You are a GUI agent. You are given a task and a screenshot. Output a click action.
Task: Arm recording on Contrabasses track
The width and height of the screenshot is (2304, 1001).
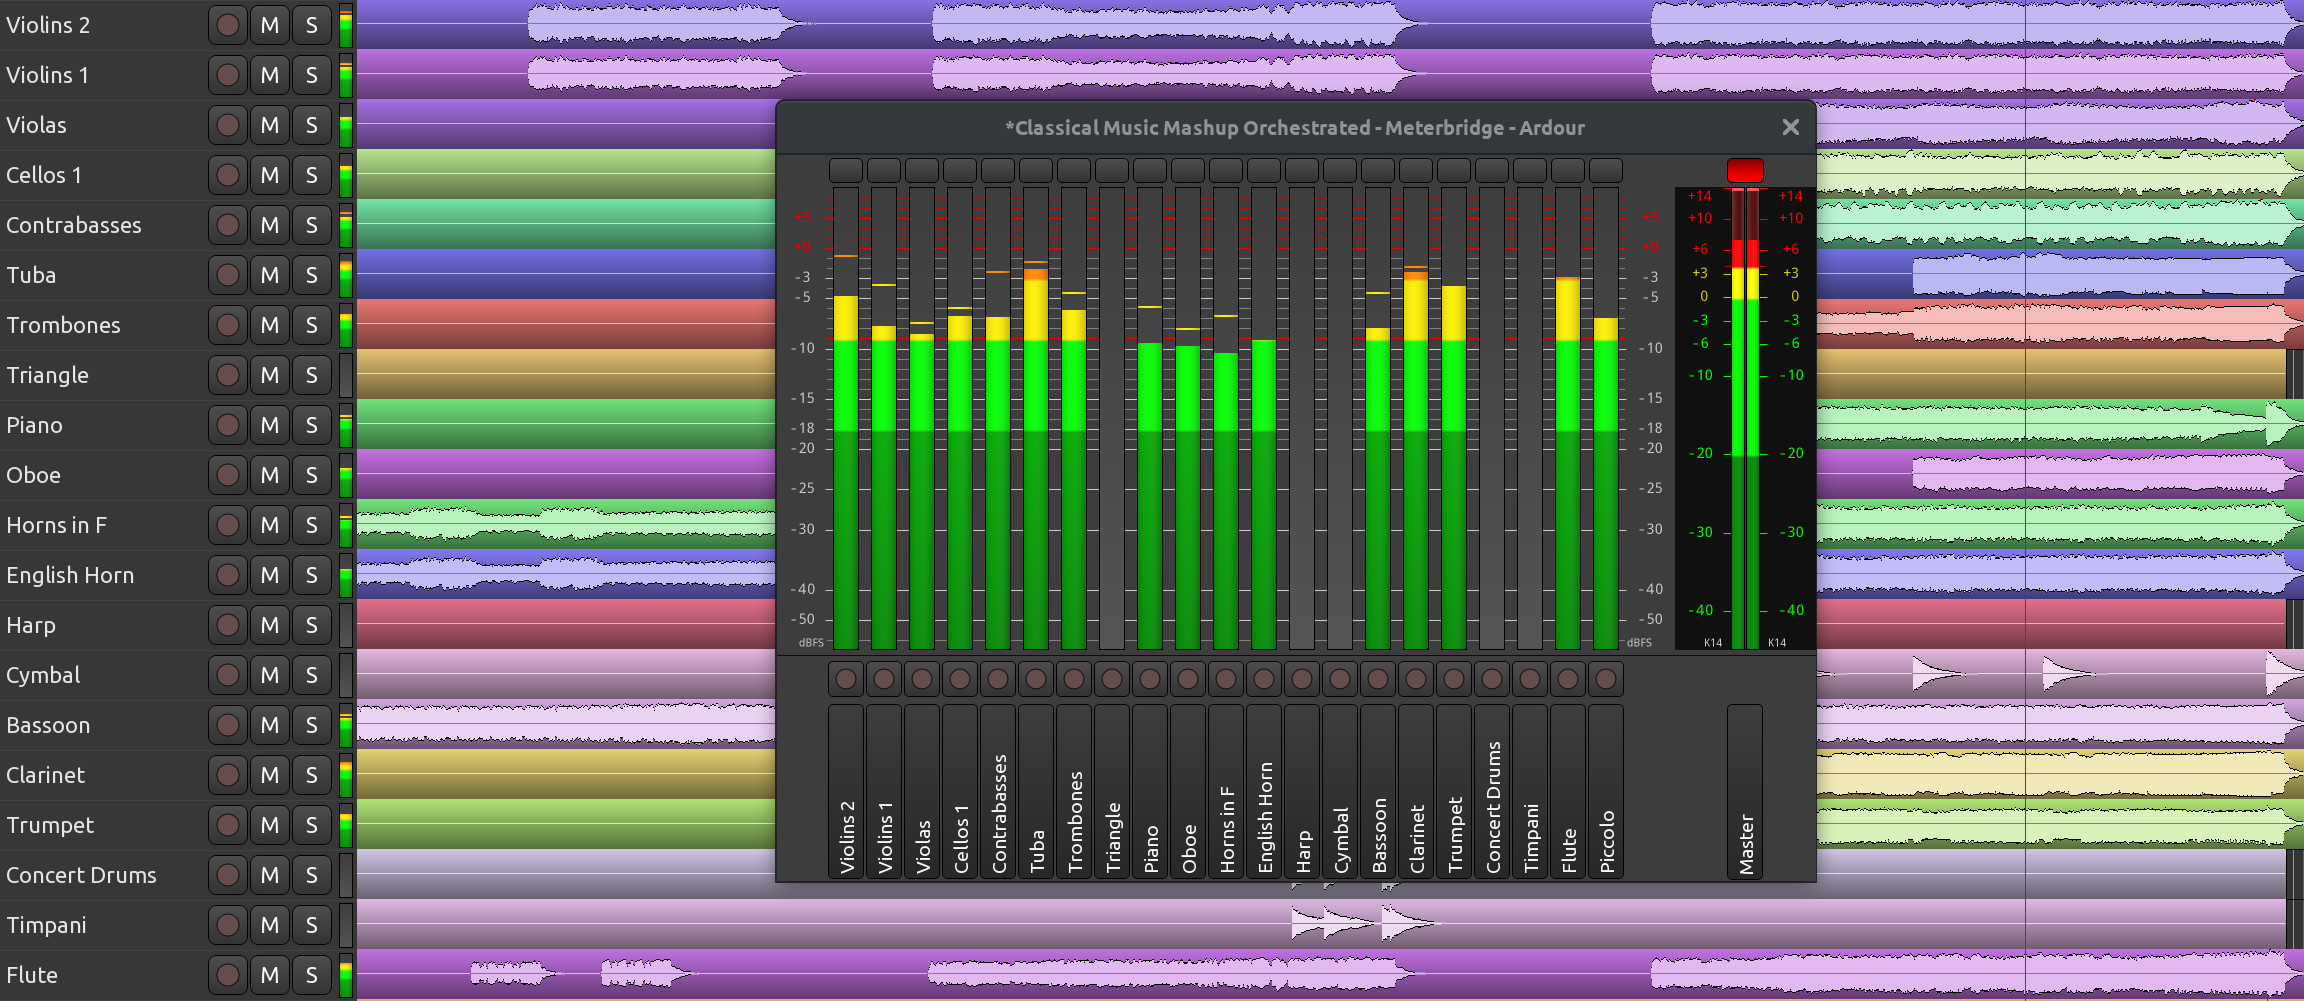[228, 225]
